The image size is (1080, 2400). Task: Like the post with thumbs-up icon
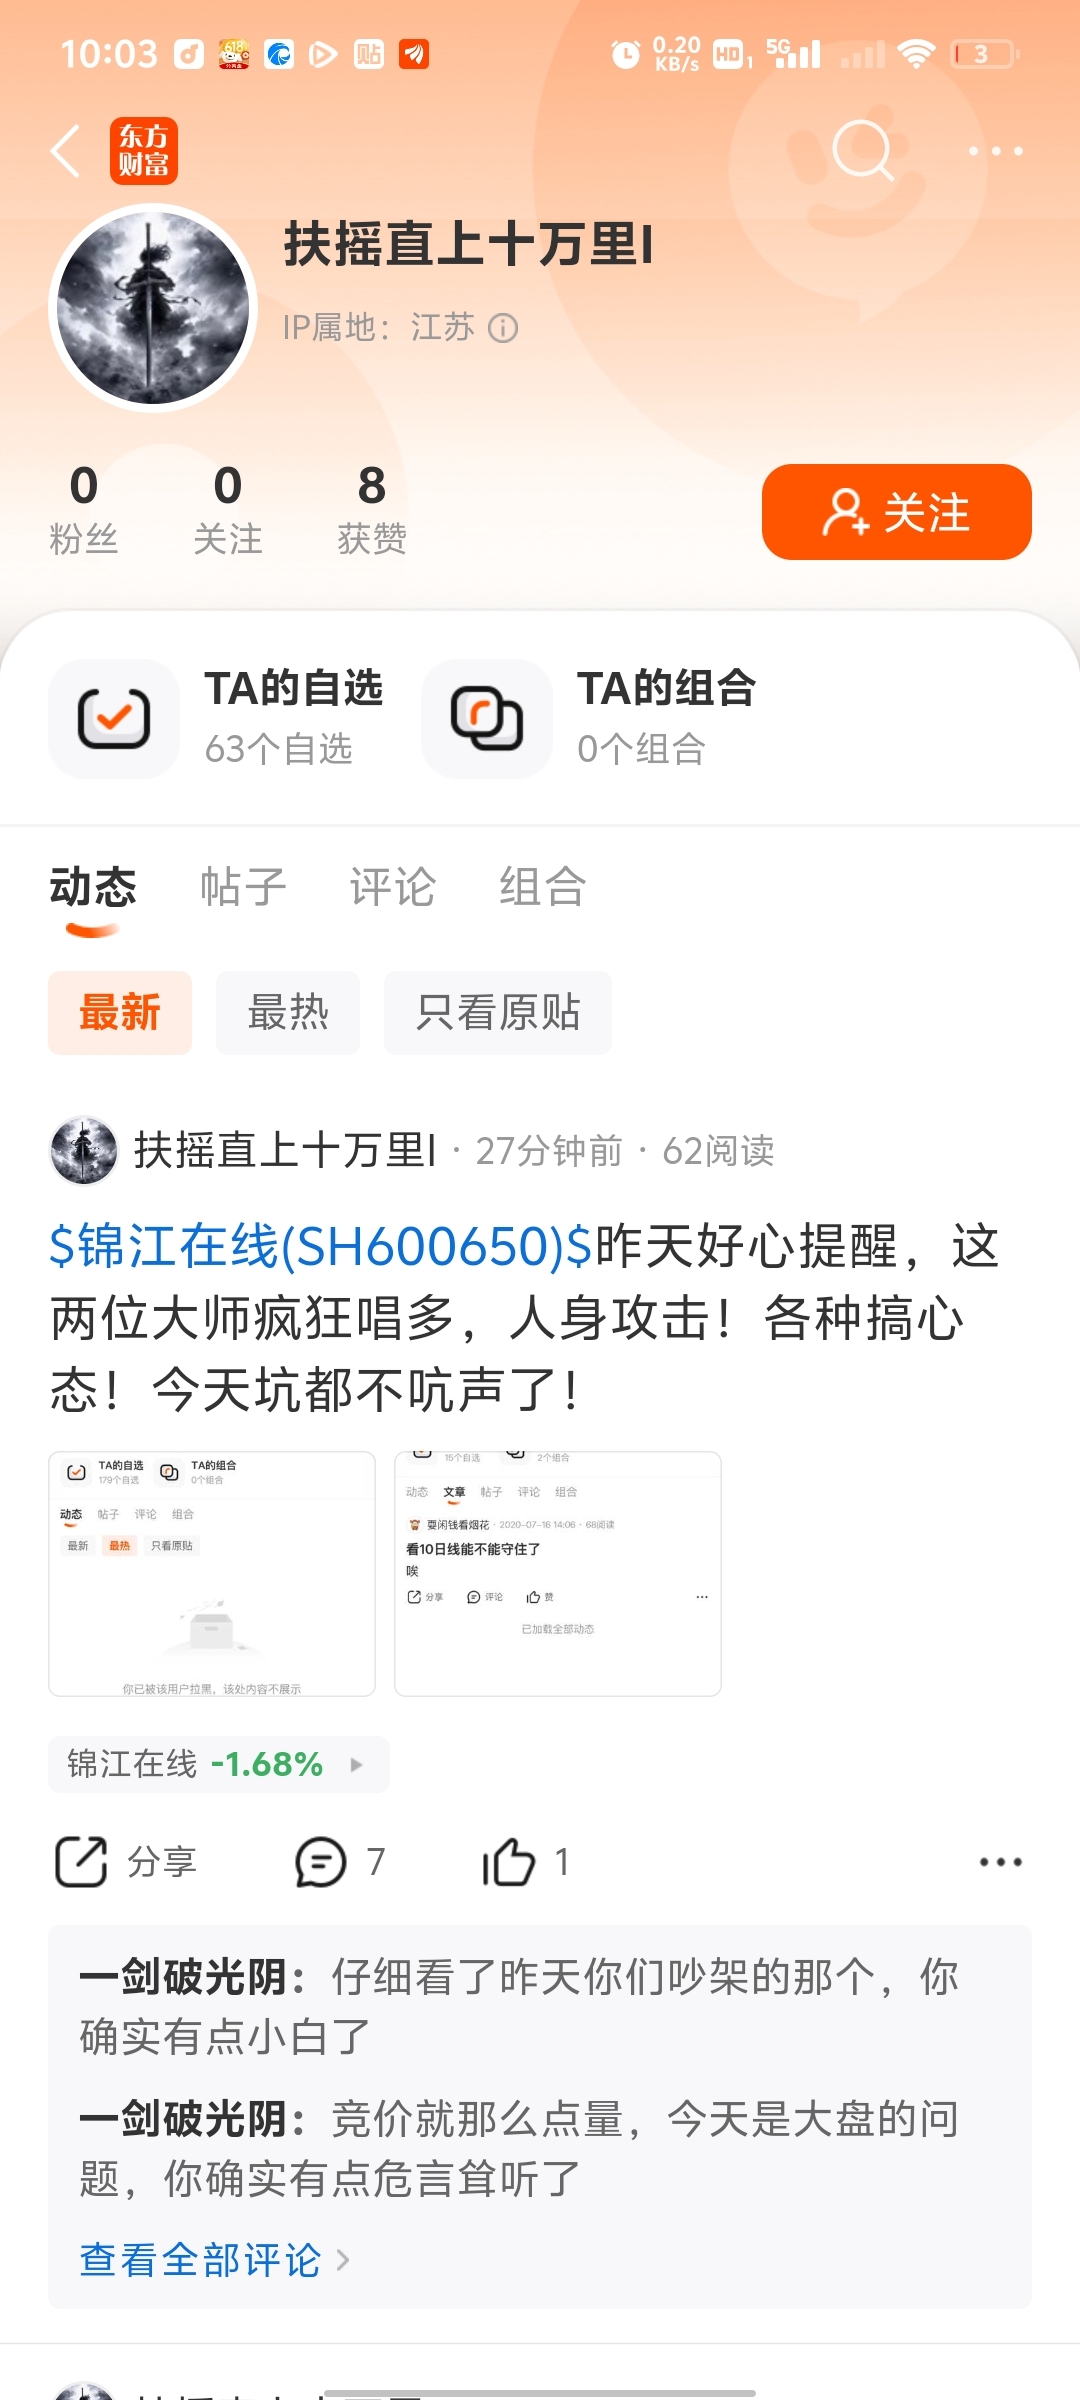tap(509, 1862)
